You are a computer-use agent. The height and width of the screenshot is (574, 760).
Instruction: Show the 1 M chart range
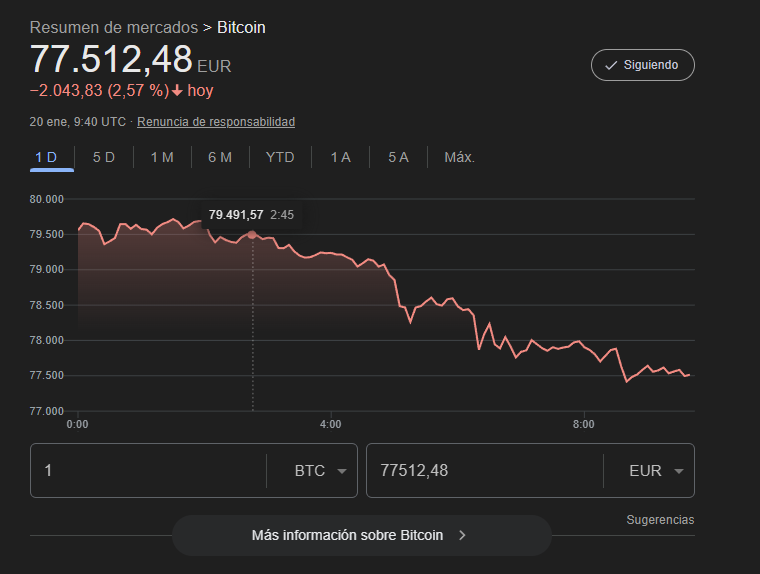[162, 157]
